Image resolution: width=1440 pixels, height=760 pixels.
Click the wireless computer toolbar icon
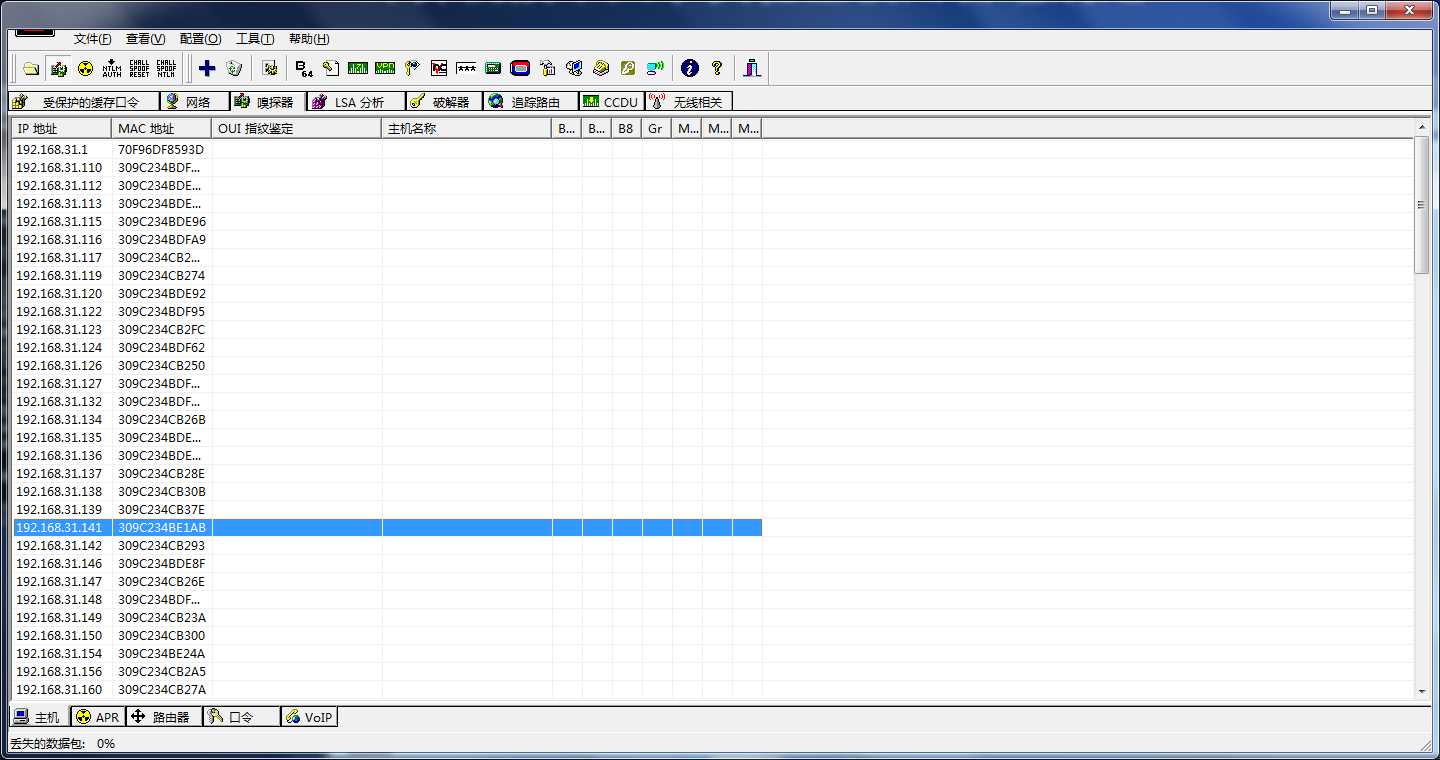pyautogui.click(x=655, y=68)
